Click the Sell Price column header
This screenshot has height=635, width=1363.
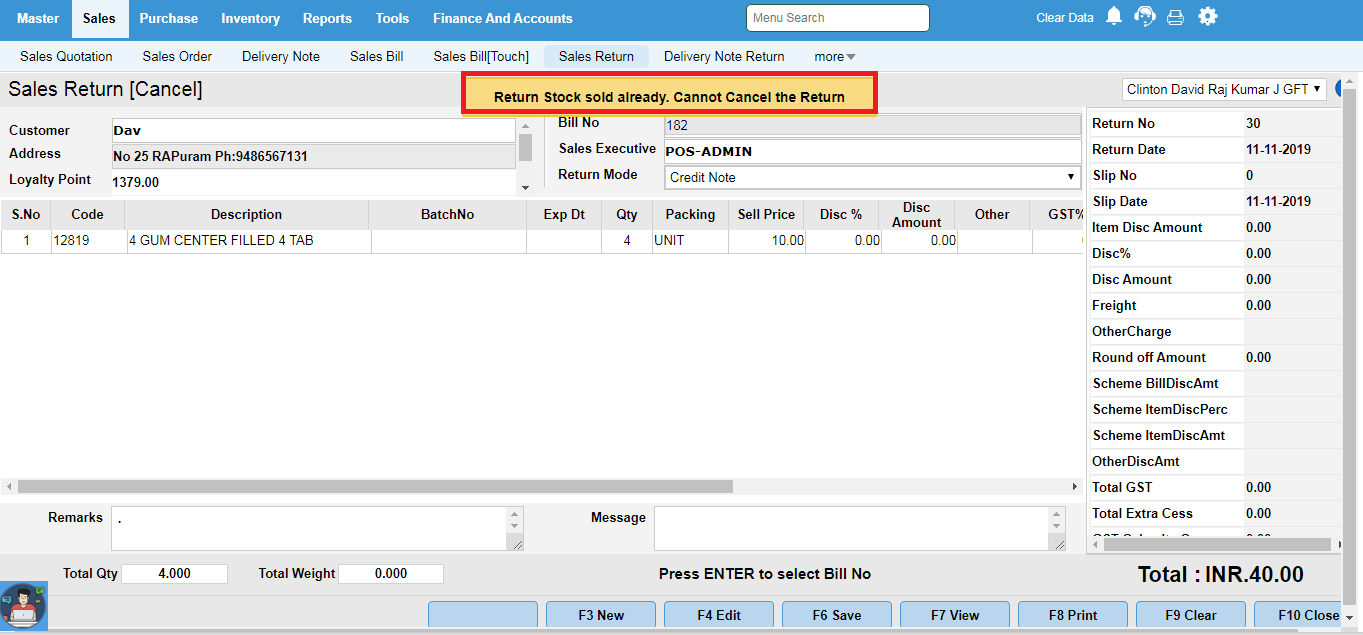pos(766,214)
